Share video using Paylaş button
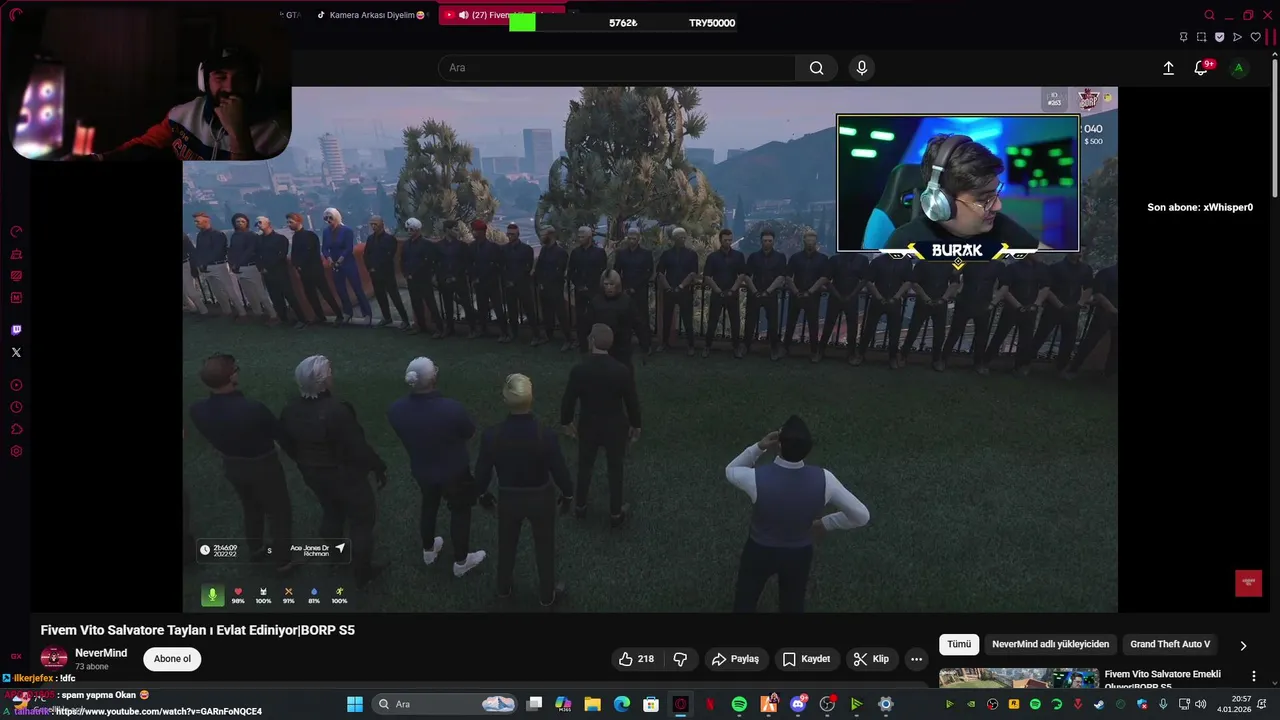The height and width of the screenshot is (720, 1280). click(x=735, y=659)
